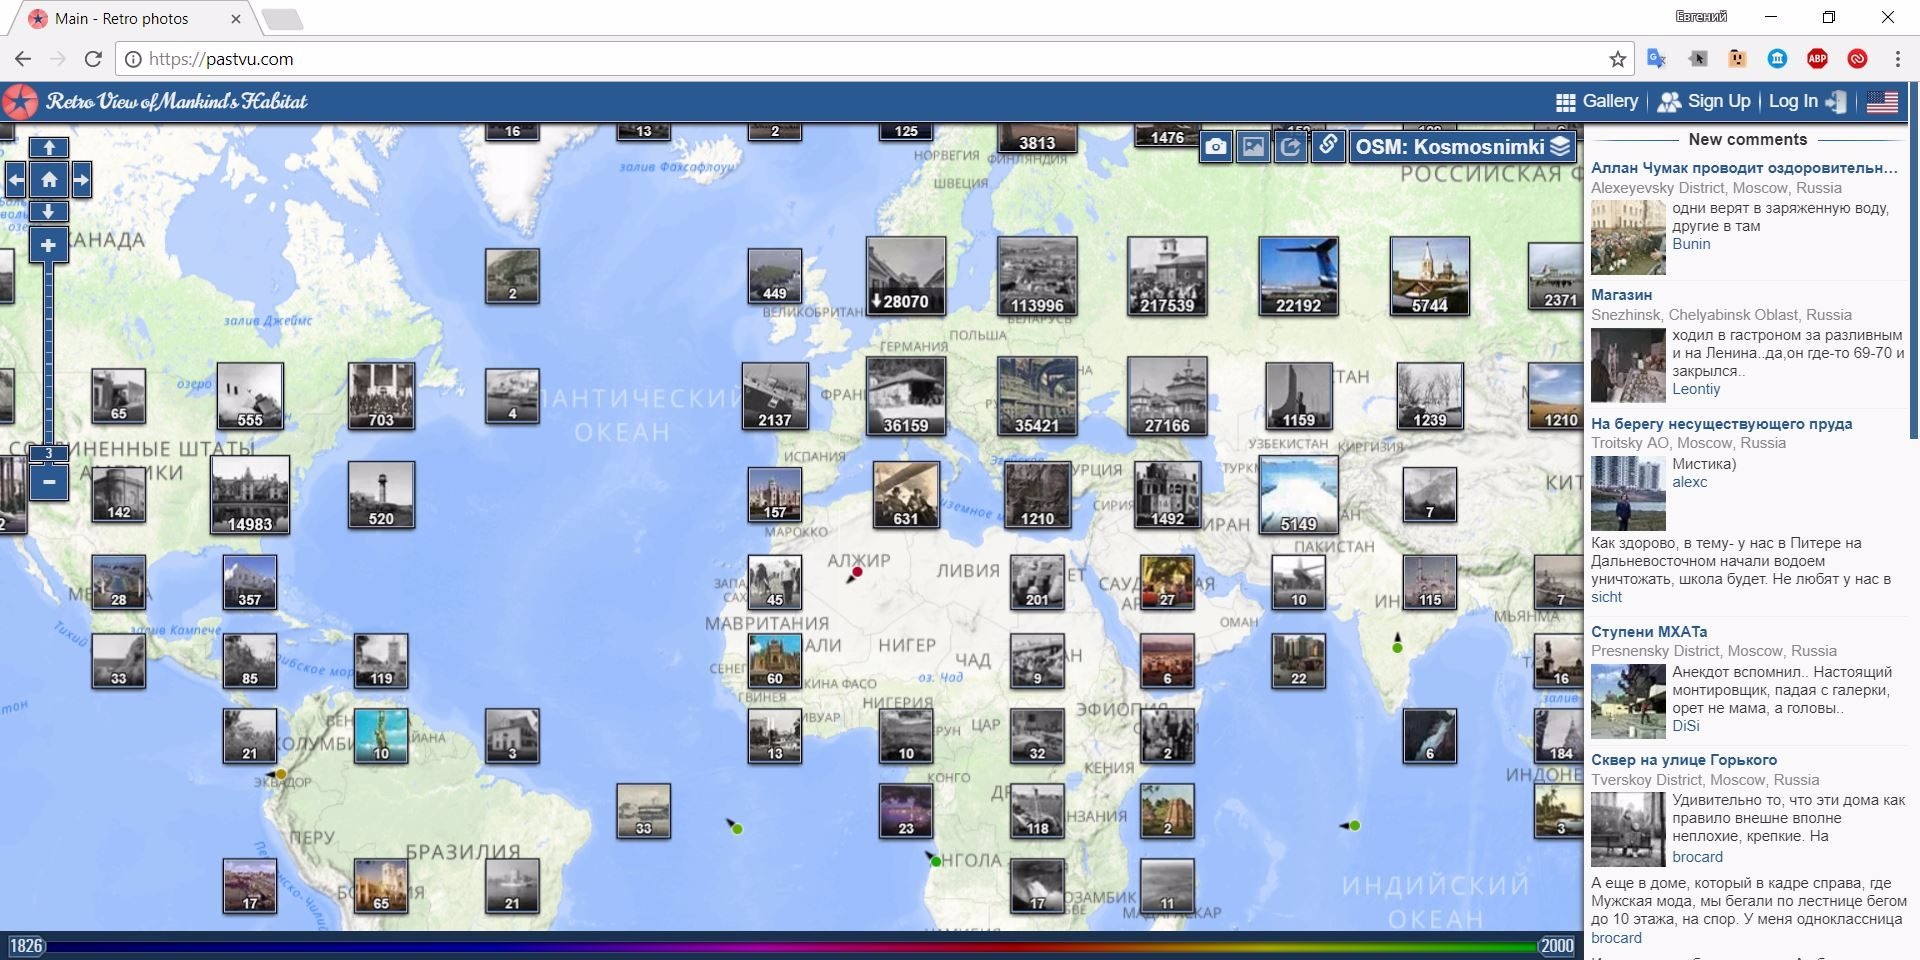Close the Main - Retro photos tab
Image resolution: width=1920 pixels, height=960 pixels.
[x=236, y=18]
